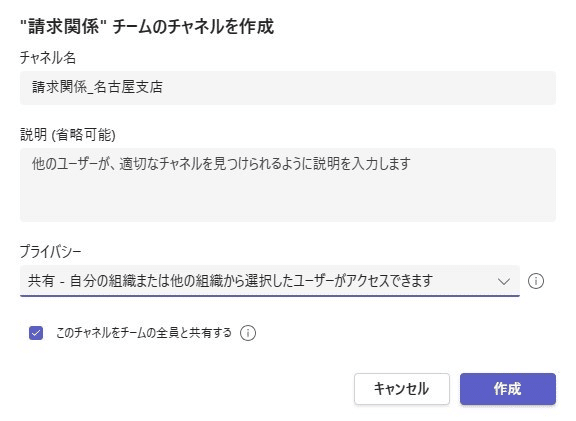The height and width of the screenshot is (421, 576).
Task: Click the チャネル名 input field
Action: (x=288, y=88)
